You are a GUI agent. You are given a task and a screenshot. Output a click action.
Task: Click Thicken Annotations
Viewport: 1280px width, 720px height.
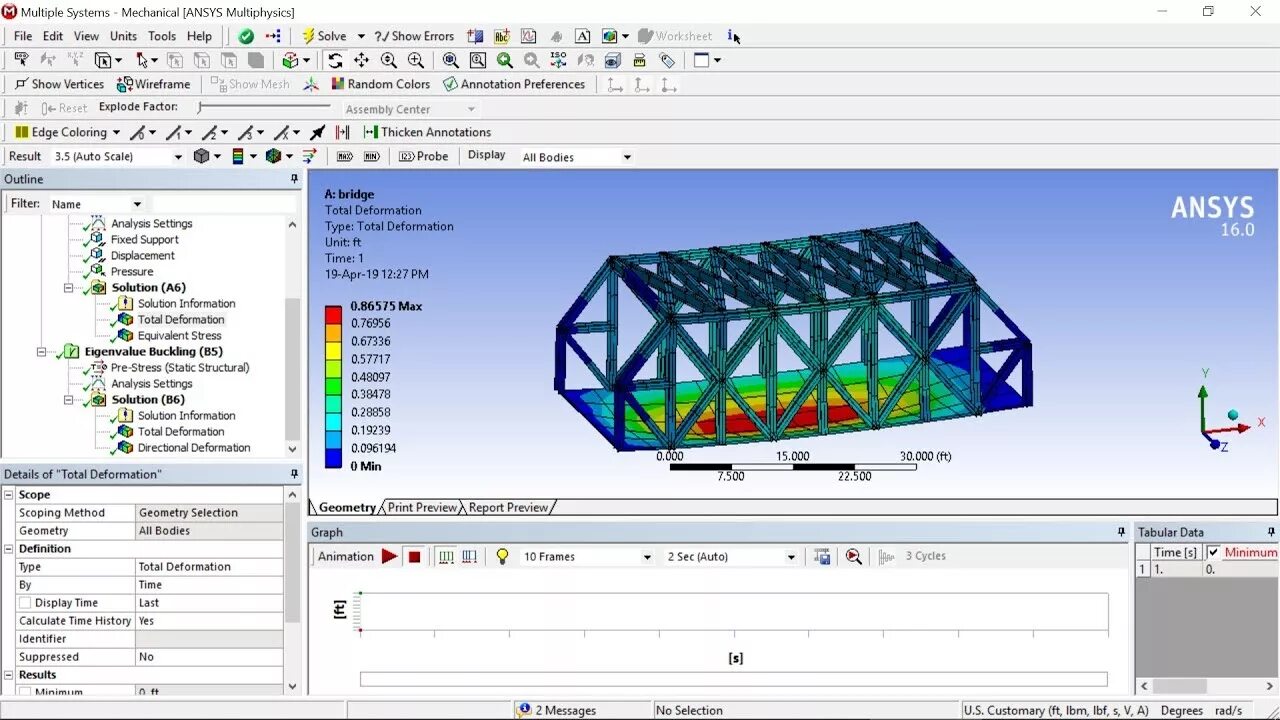[x=428, y=132]
